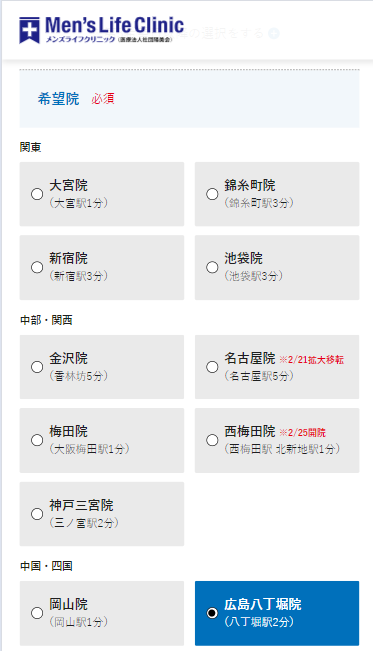
Task: Choose the 名古屋院 radio button
Action: [212, 367]
